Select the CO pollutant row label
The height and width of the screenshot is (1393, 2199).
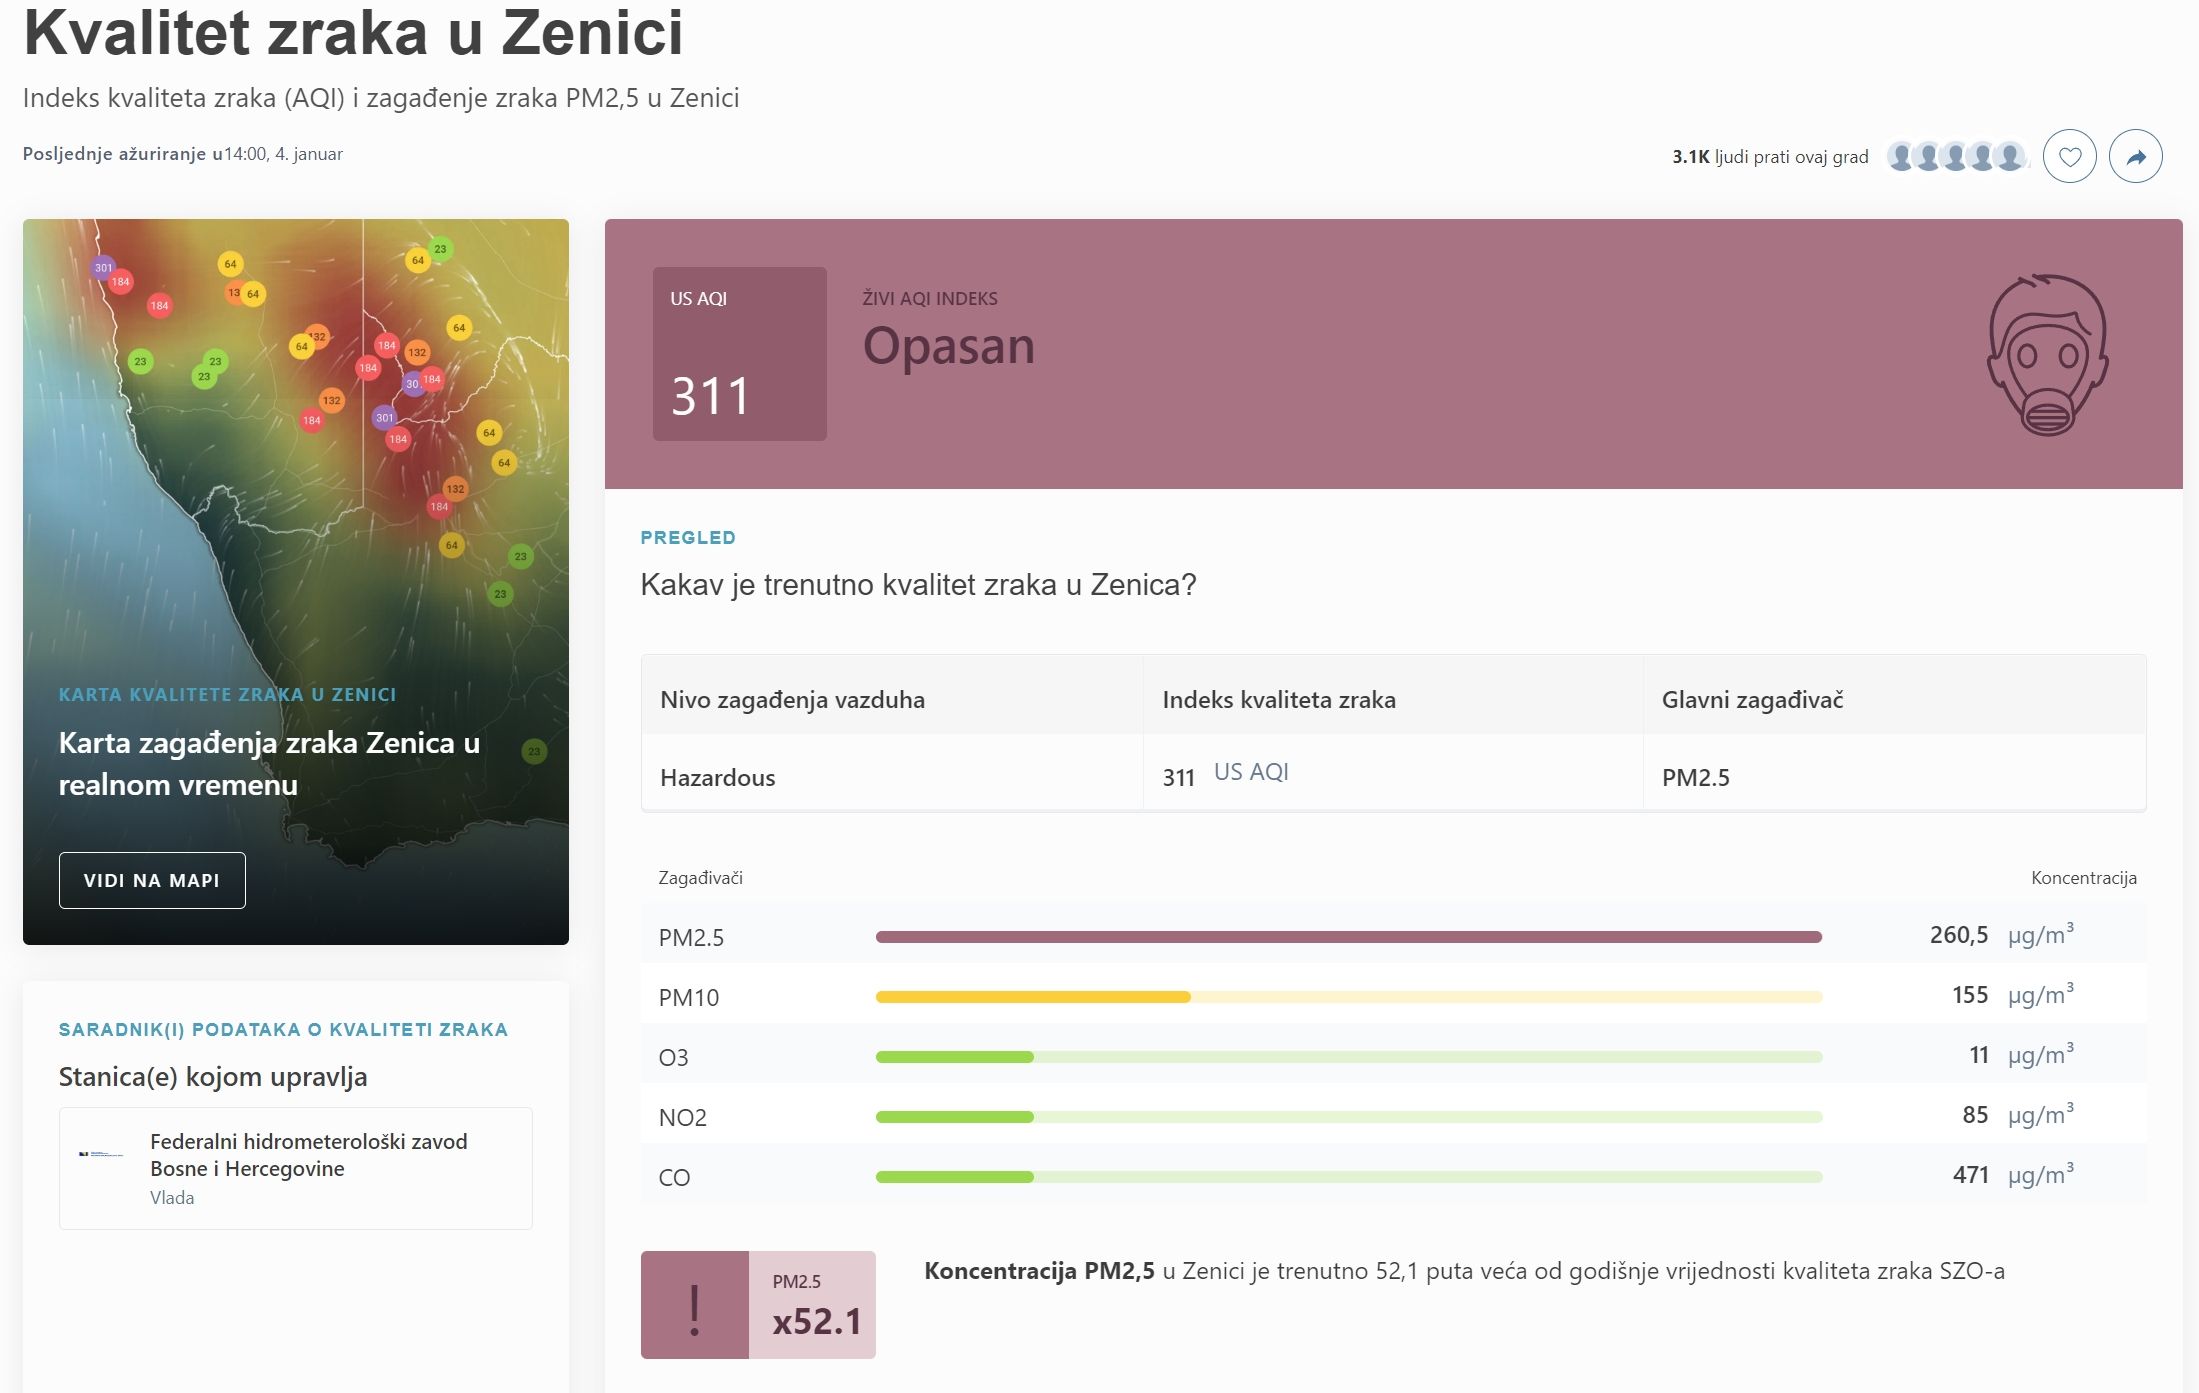pos(674,1177)
